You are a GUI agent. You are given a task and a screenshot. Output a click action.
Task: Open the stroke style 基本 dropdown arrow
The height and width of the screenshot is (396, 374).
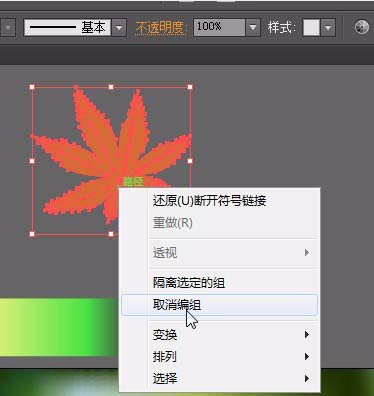click(x=119, y=27)
